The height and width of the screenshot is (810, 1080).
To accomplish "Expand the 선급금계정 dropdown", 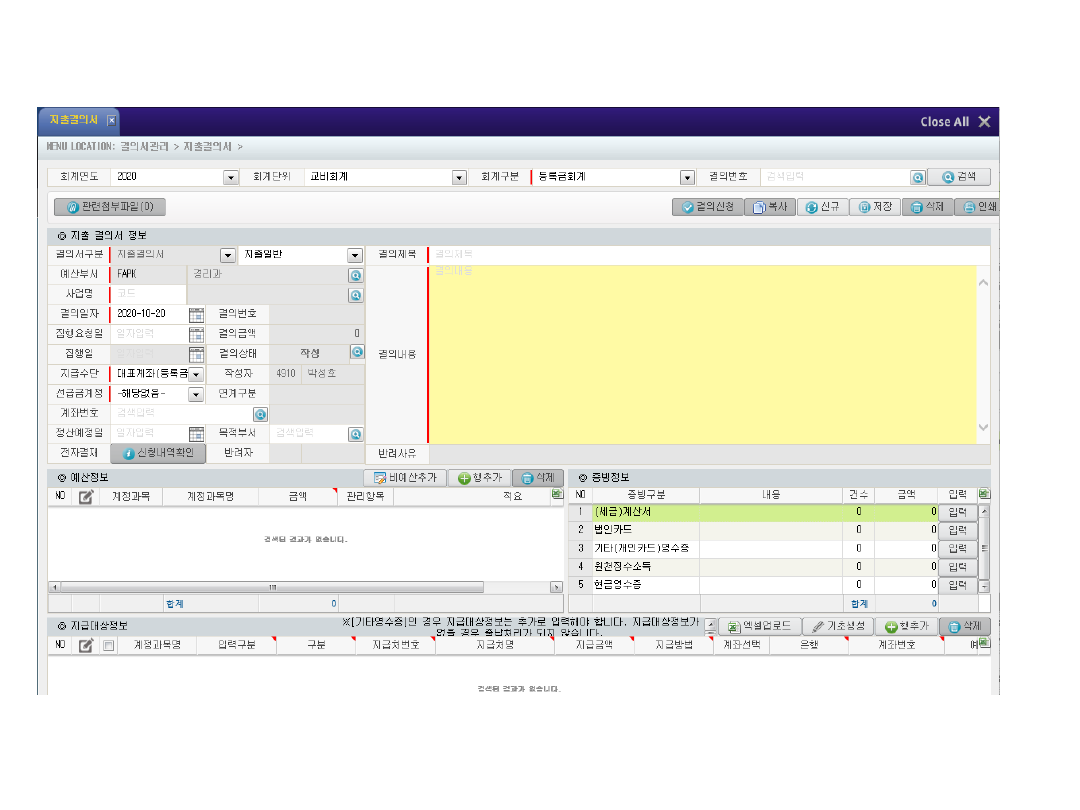I will 196,394.
